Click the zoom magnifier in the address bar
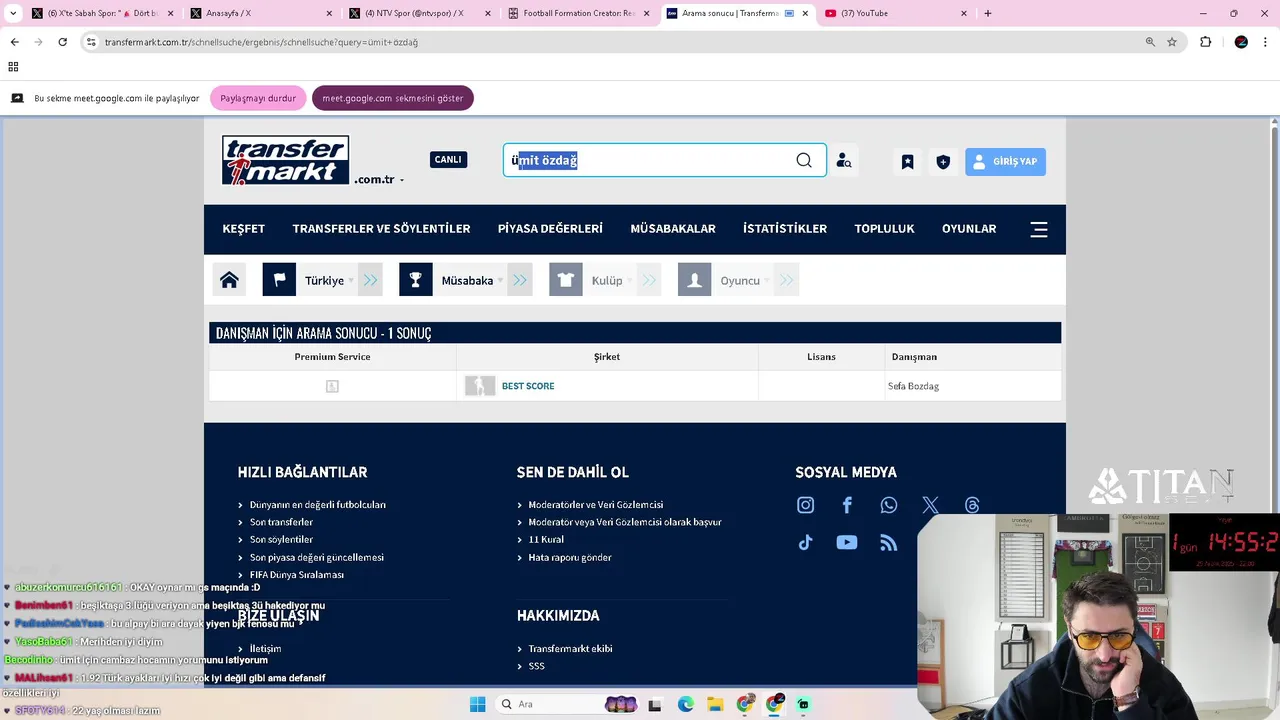Screen dimensions: 1280x720 coord(1150,42)
